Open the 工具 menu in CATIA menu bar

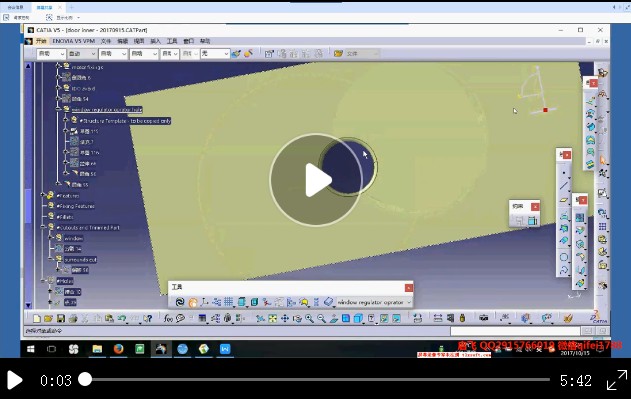point(172,41)
